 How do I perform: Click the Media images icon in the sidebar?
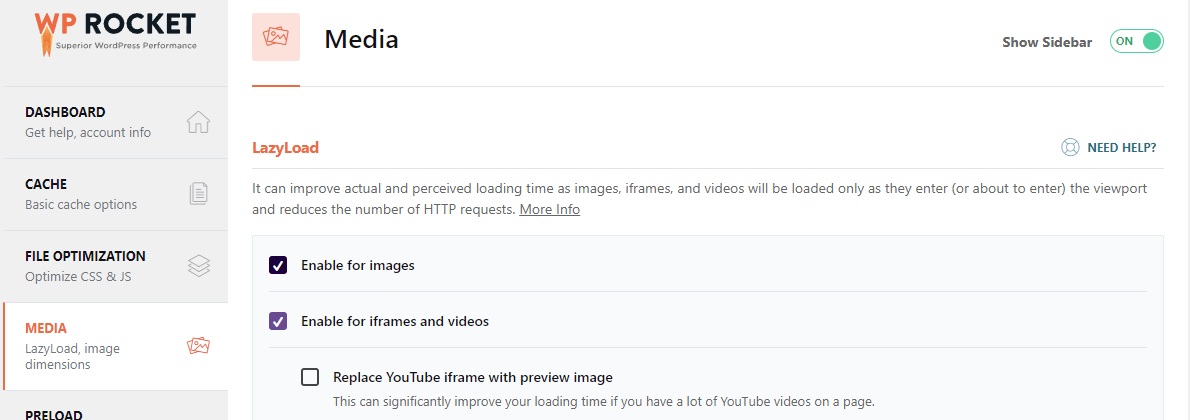point(198,346)
